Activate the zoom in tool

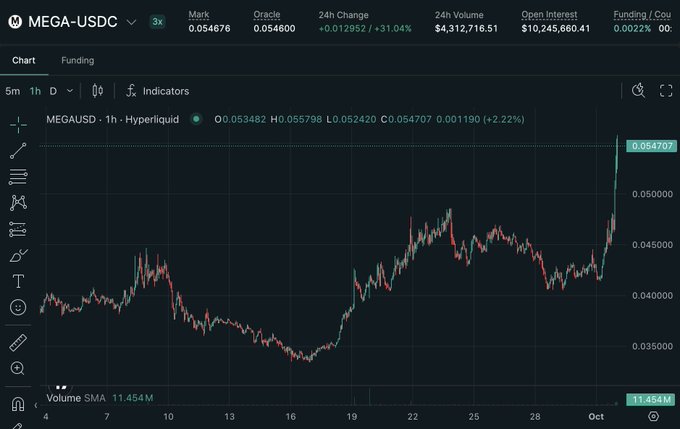(18, 368)
